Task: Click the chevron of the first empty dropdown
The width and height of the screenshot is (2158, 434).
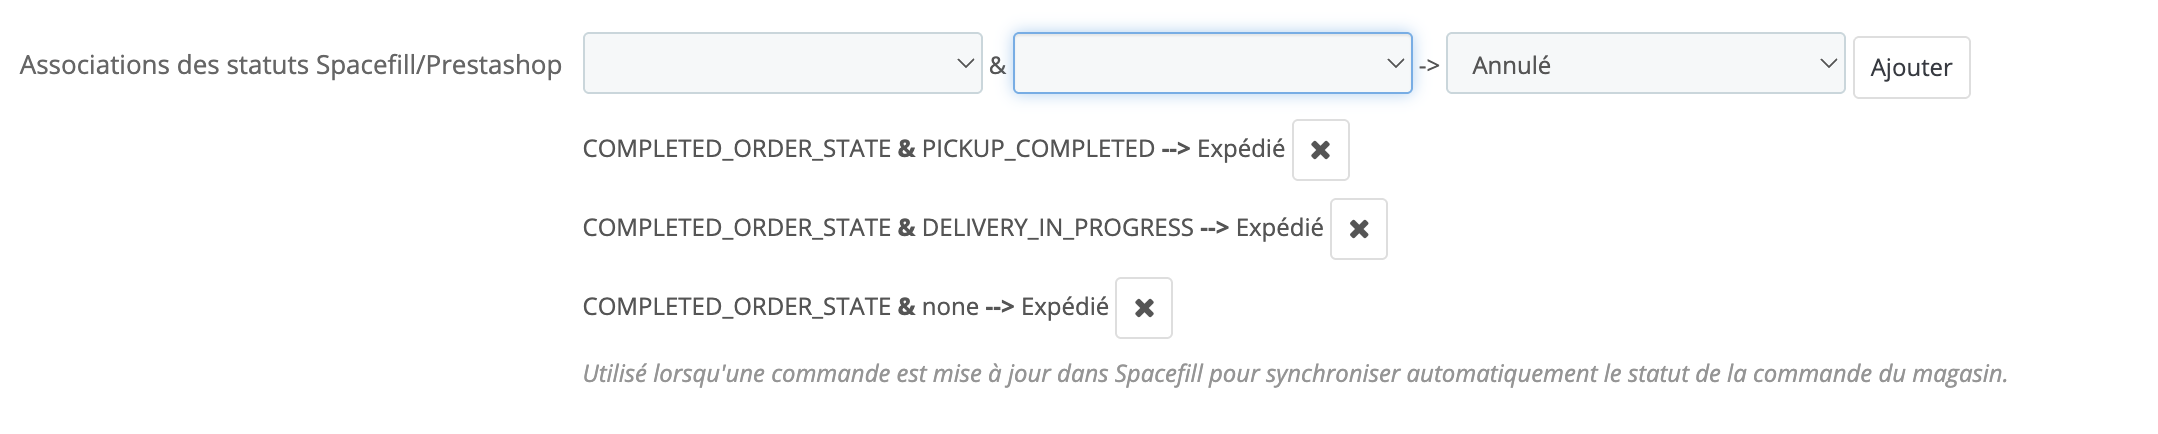Action: pos(965,64)
